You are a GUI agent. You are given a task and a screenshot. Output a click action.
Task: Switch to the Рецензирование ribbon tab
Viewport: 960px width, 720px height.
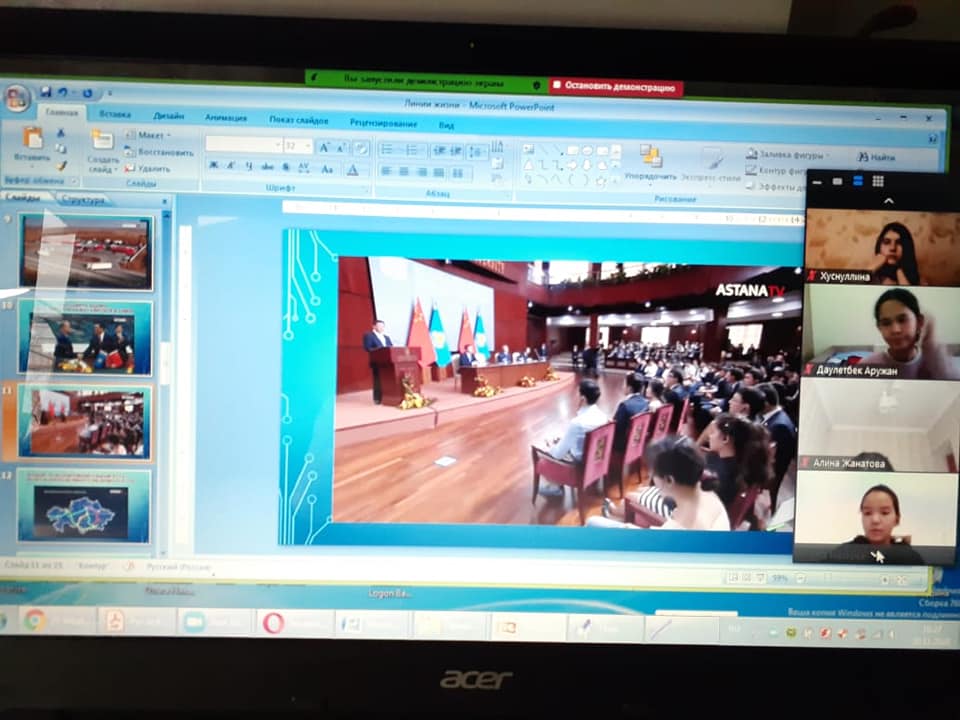(383, 123)
